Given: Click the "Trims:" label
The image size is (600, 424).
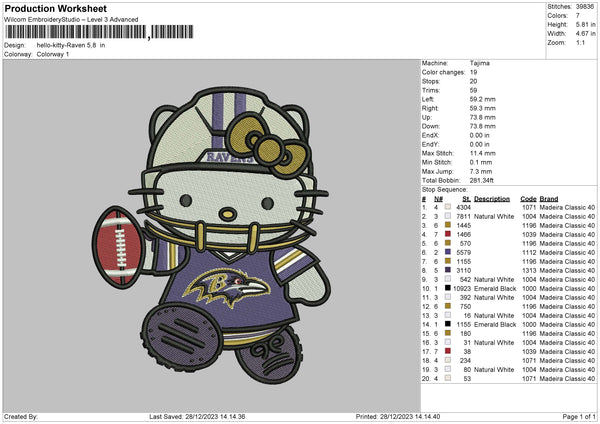Looking at the screenshot, I should (x=431, y=90).
